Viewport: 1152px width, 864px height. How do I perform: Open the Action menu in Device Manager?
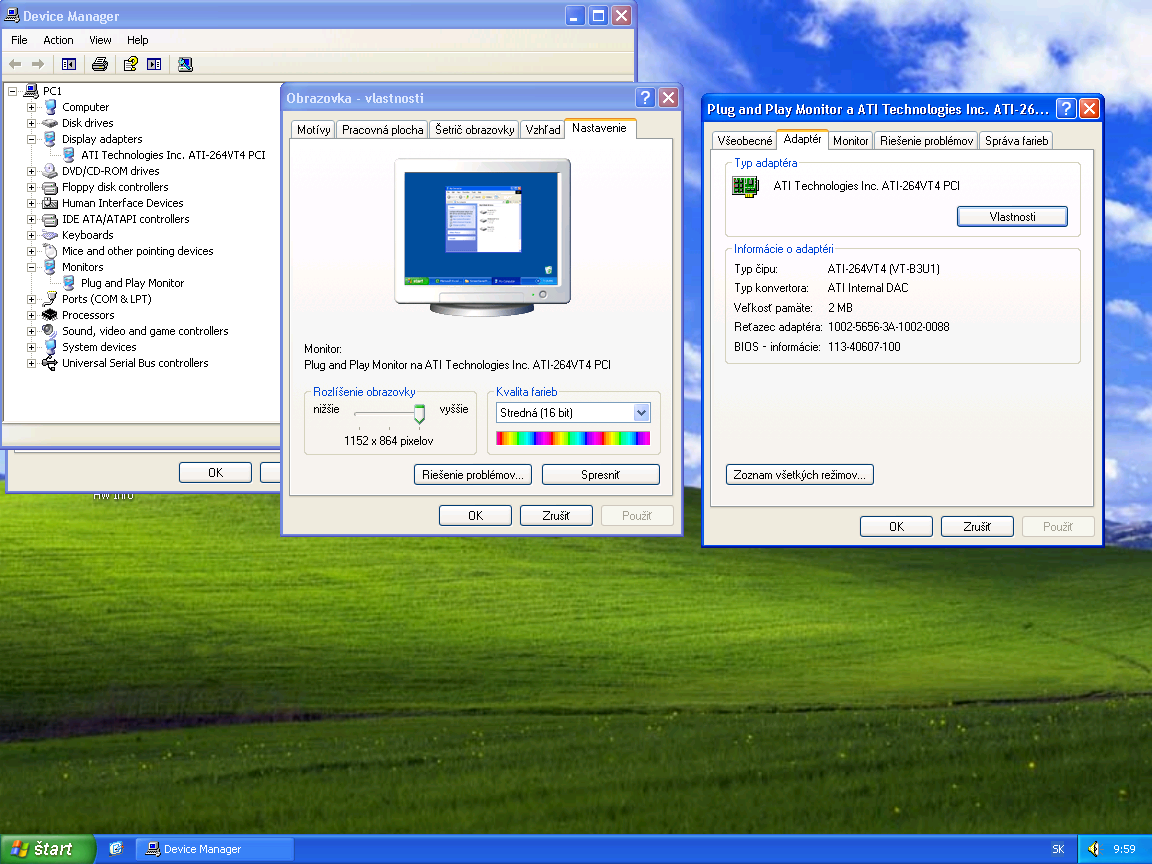[58, 40]
